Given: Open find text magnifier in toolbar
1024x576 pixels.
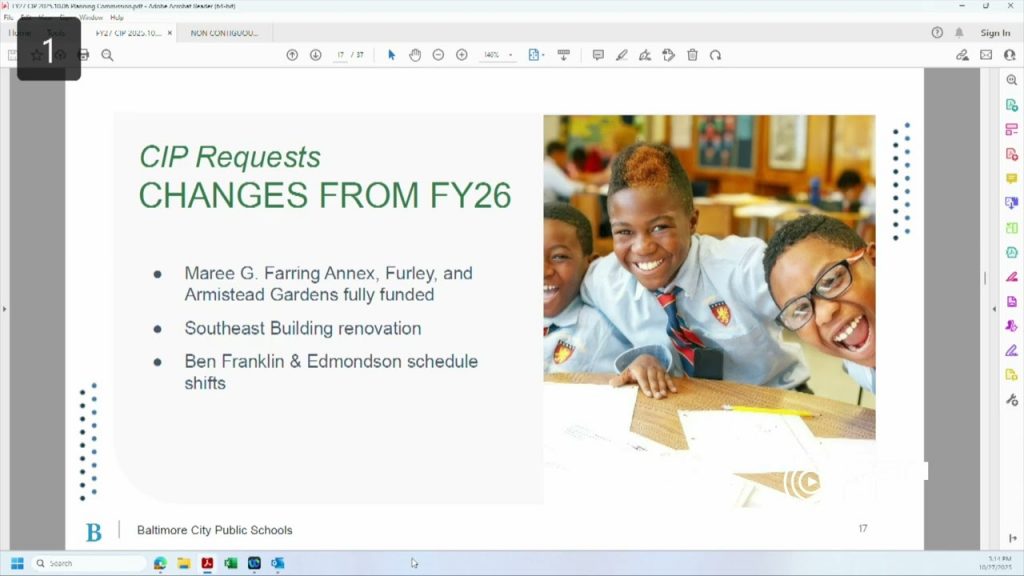Looking at the screenshot, I should tap(107, 56).
